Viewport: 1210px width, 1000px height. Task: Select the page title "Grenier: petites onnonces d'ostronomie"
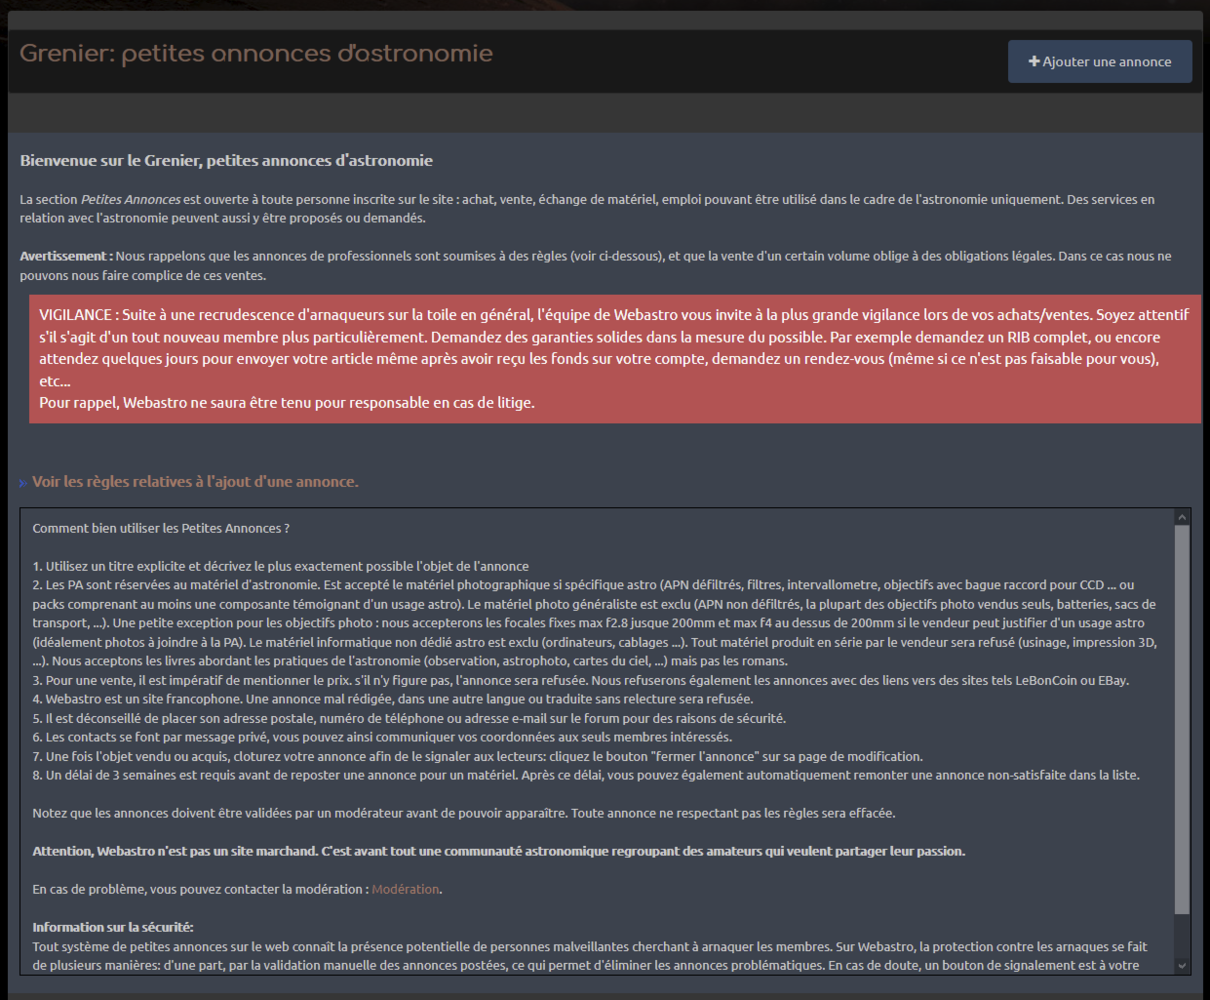254,53
